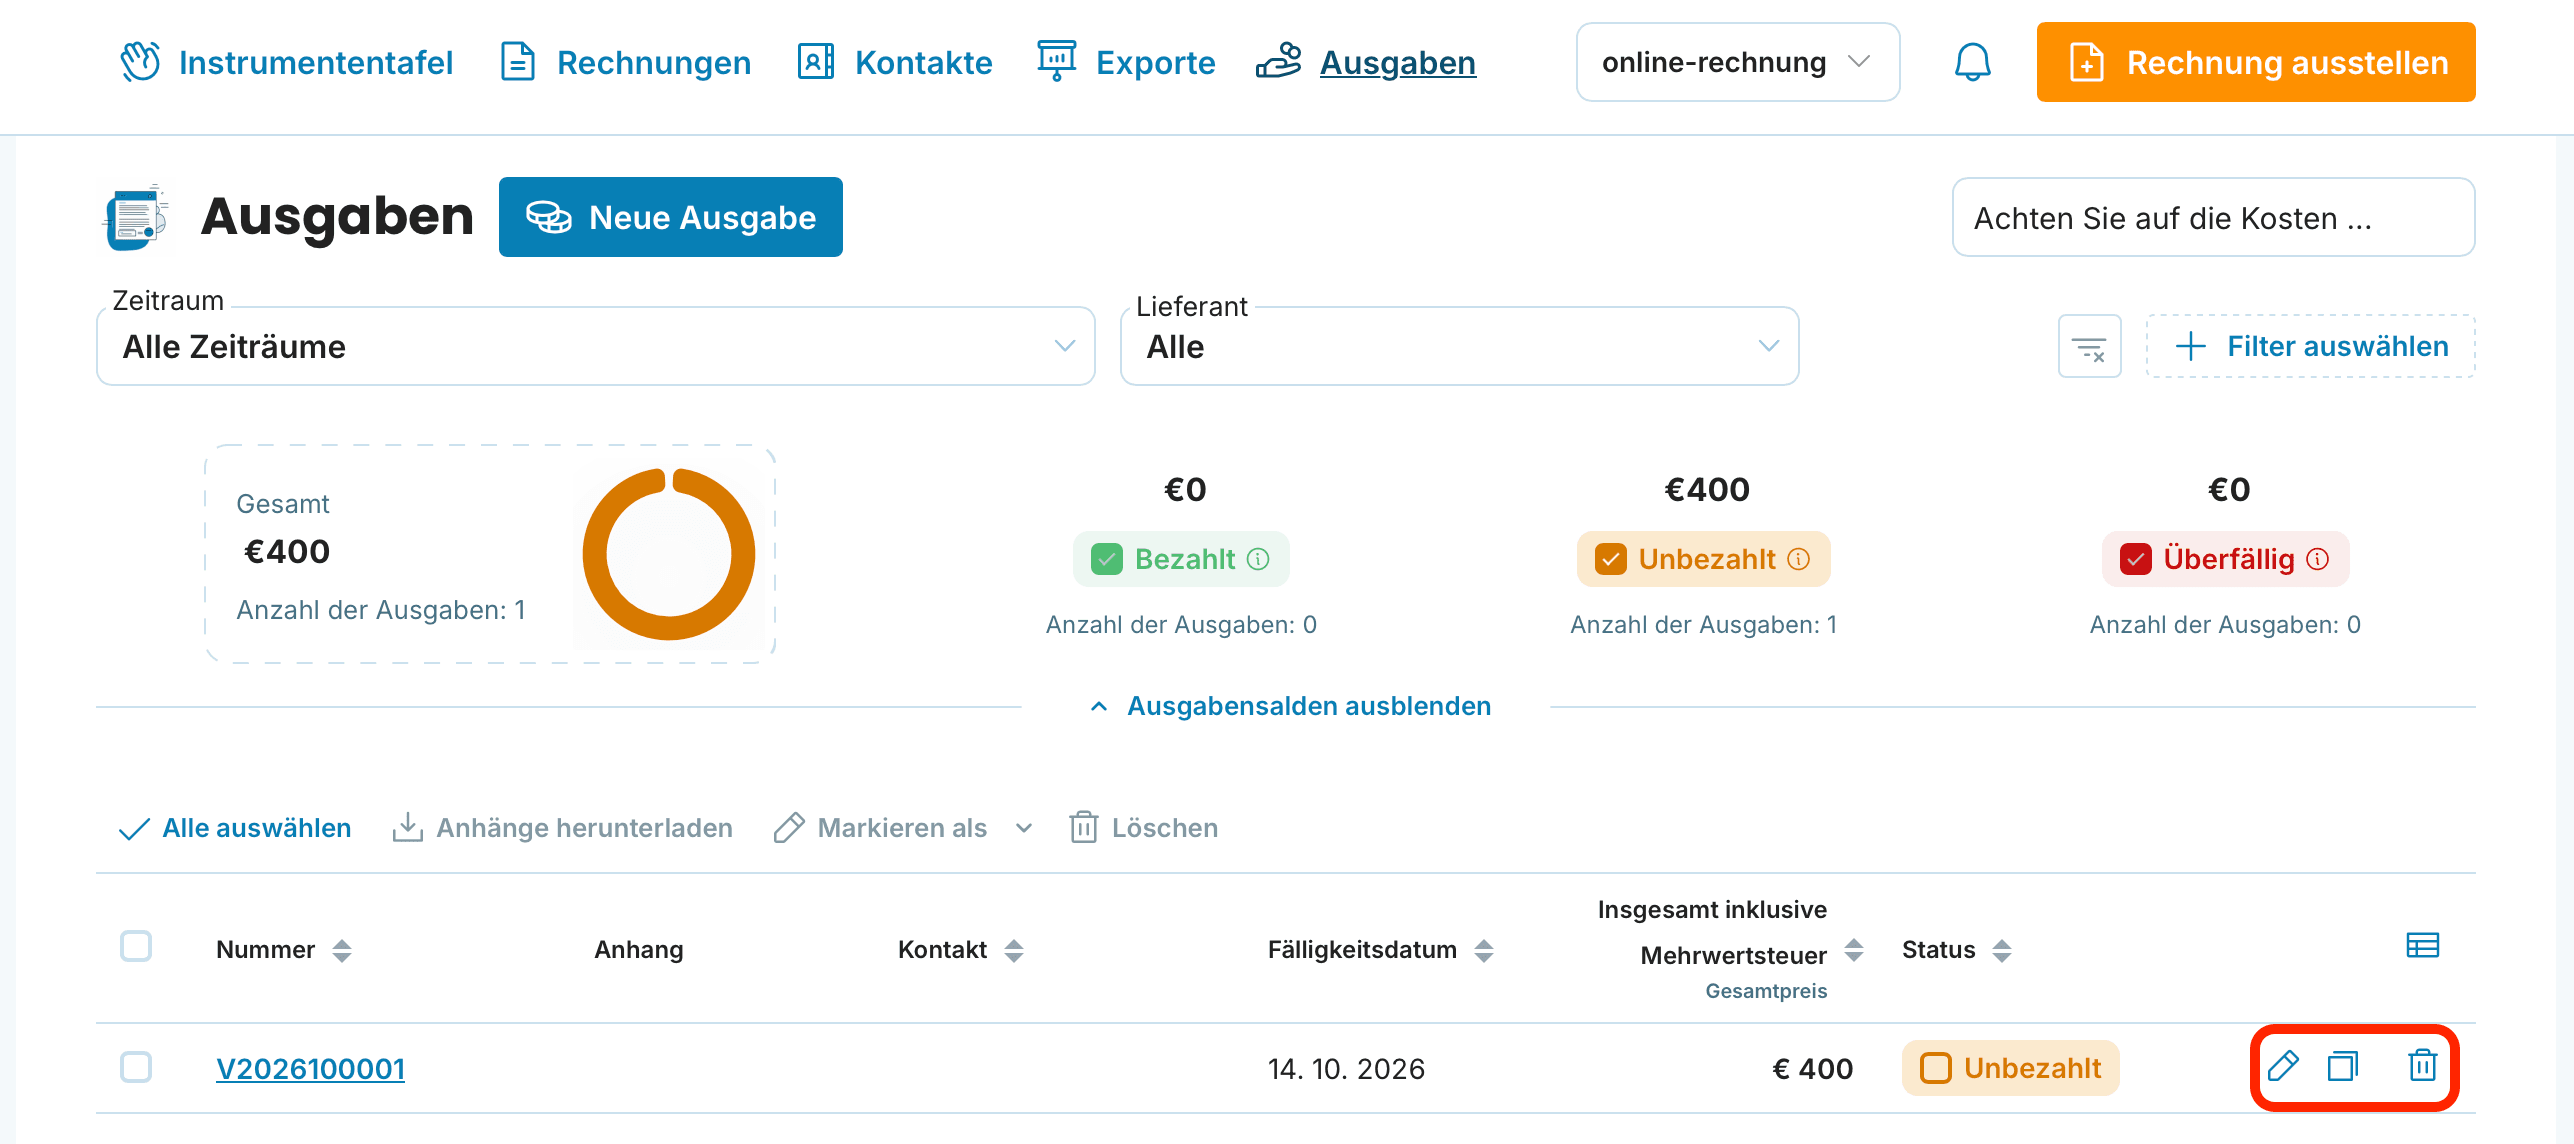Screen dimensions: 2574x1144
Task: Open the table column settings icon
Action: 2422,945
